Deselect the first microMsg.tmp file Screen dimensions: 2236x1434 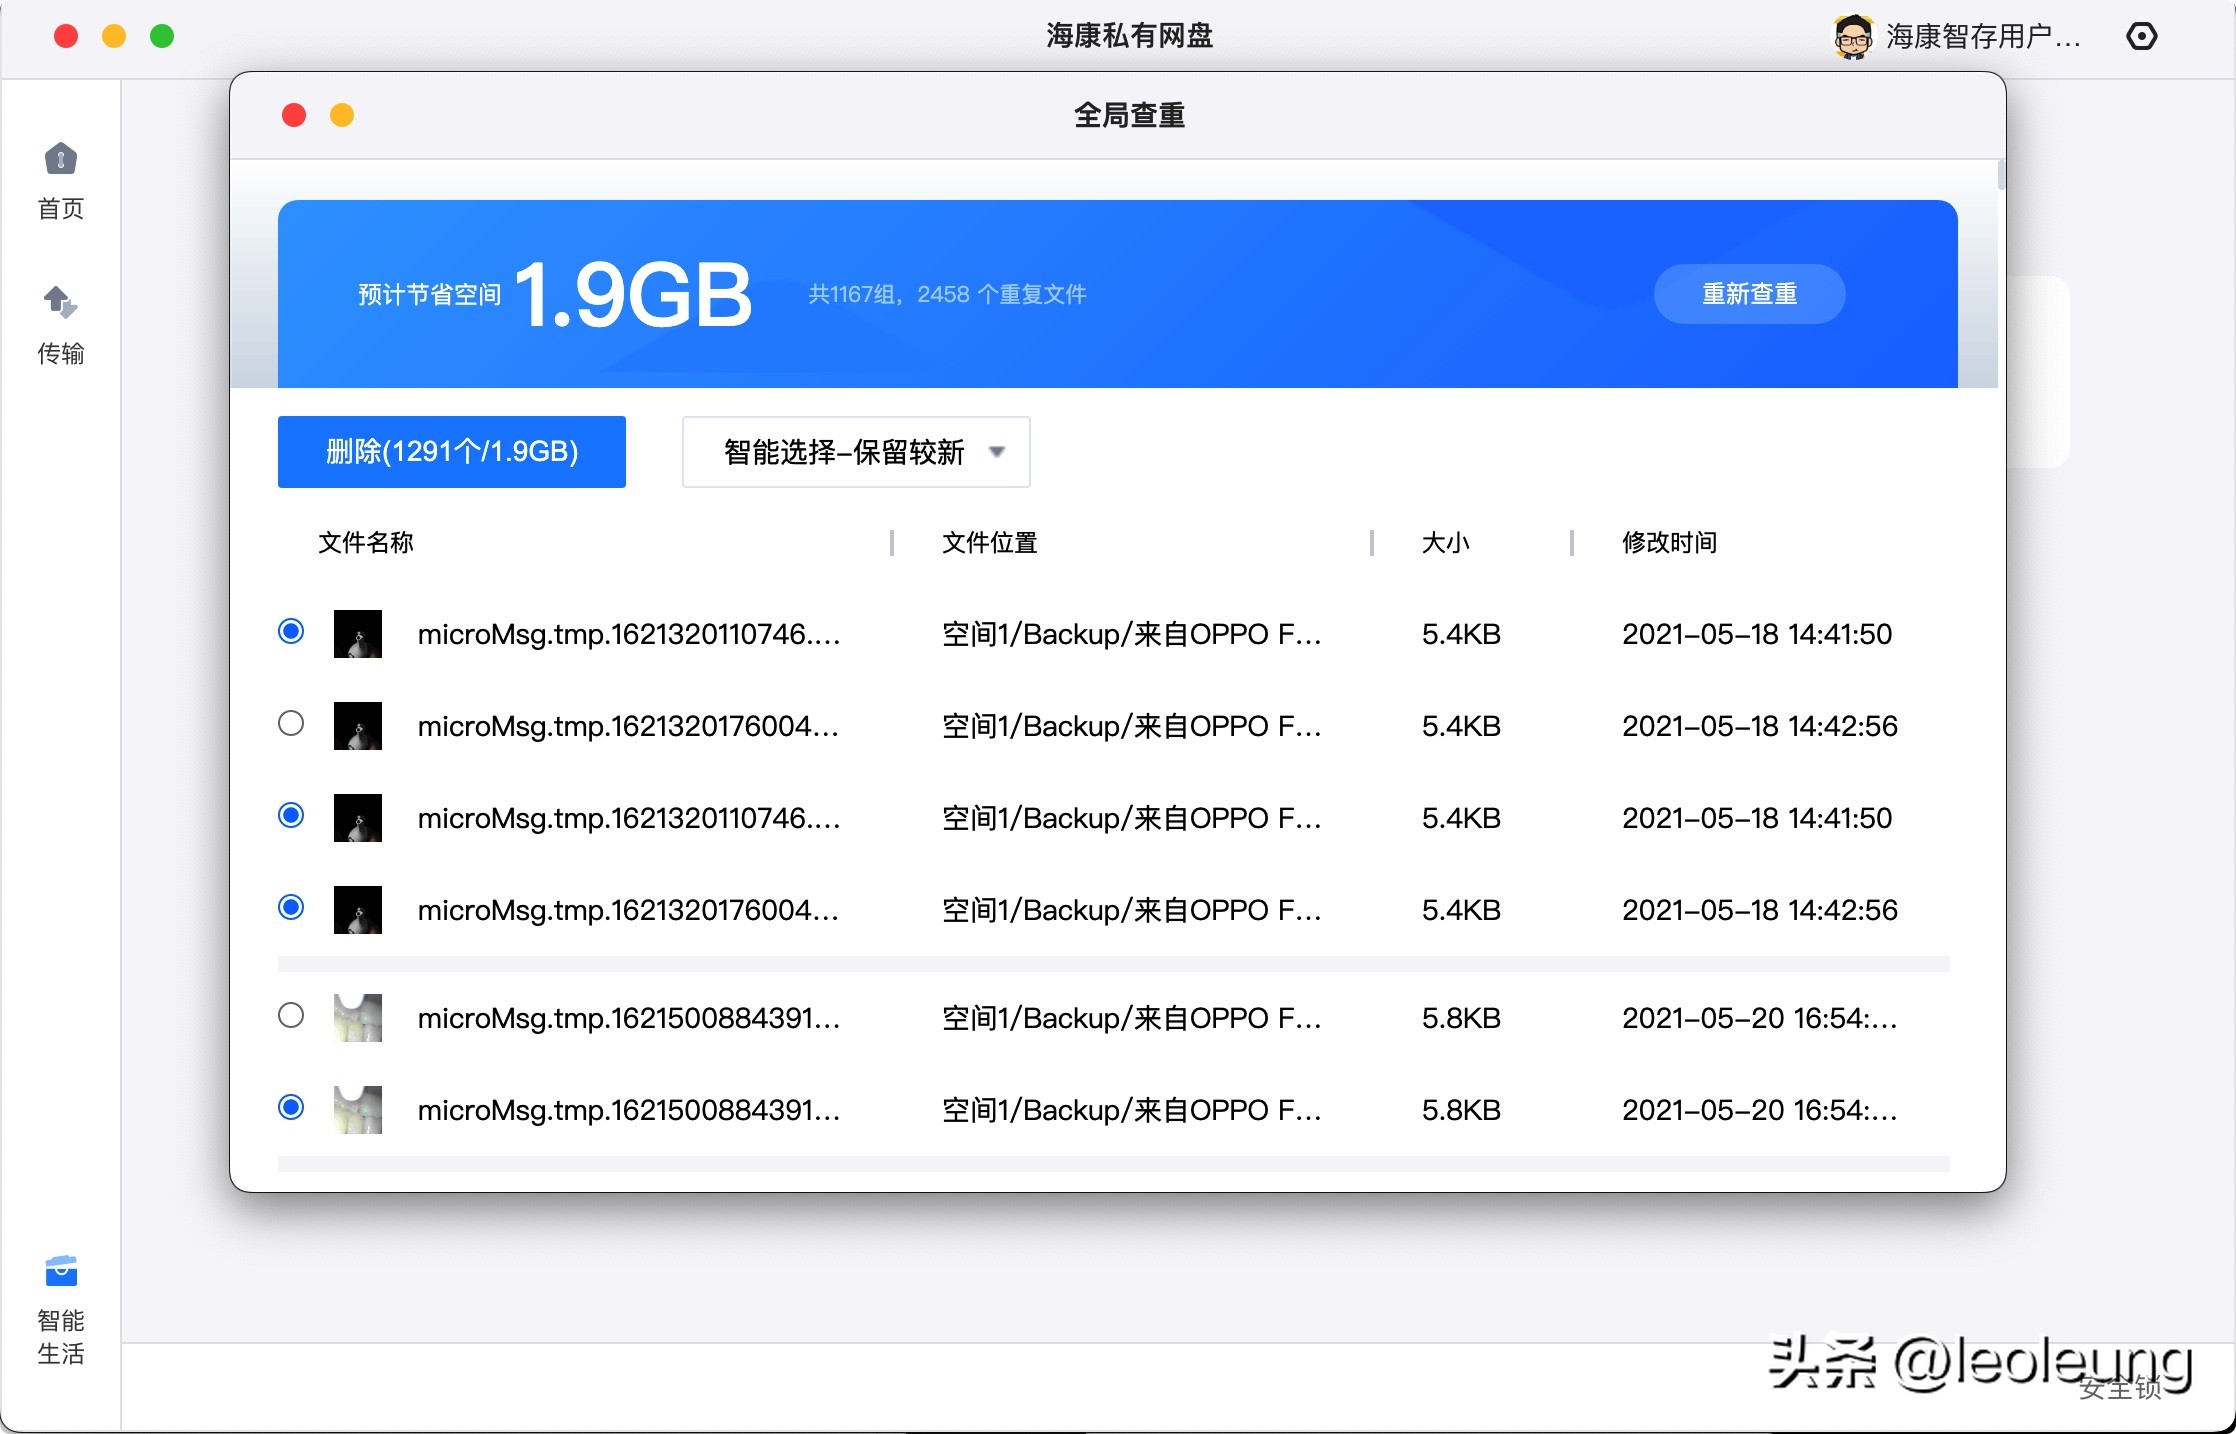(291, 631)
